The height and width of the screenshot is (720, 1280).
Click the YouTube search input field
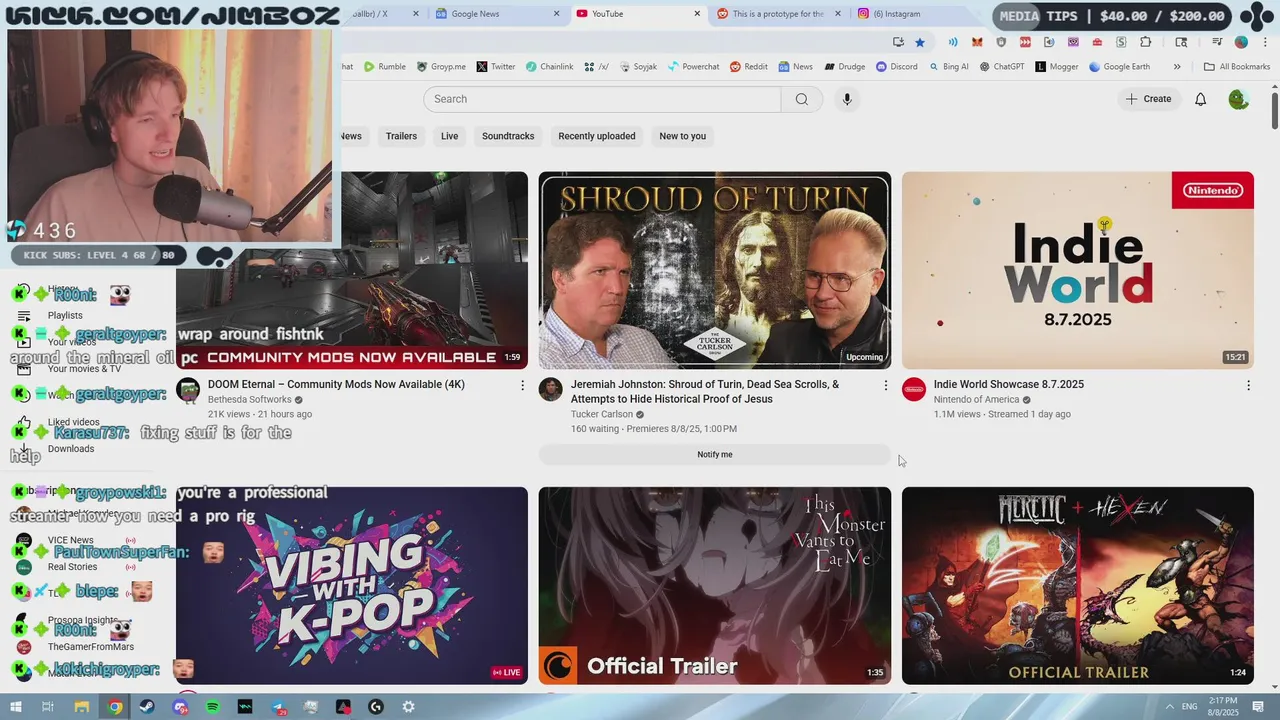pyautogui.click(x=602, y=99)
